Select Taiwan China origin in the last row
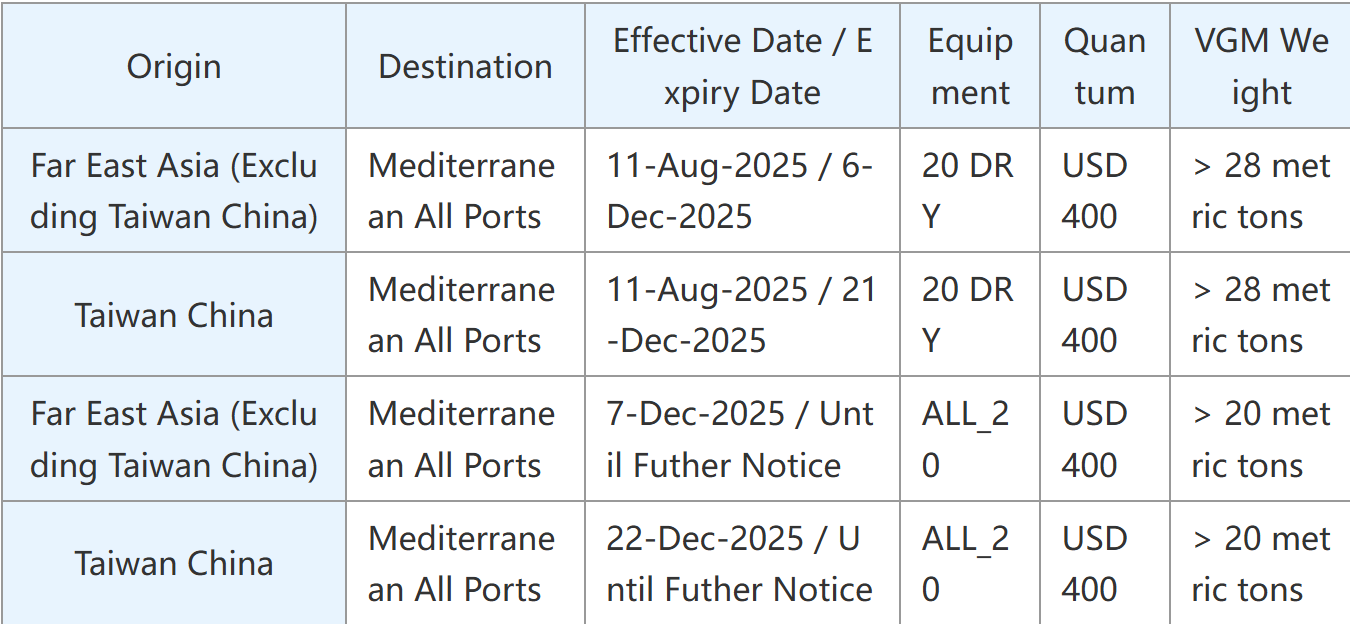Image resolution: width=1350 pixels, height=624 pixels. coord(174,564)
